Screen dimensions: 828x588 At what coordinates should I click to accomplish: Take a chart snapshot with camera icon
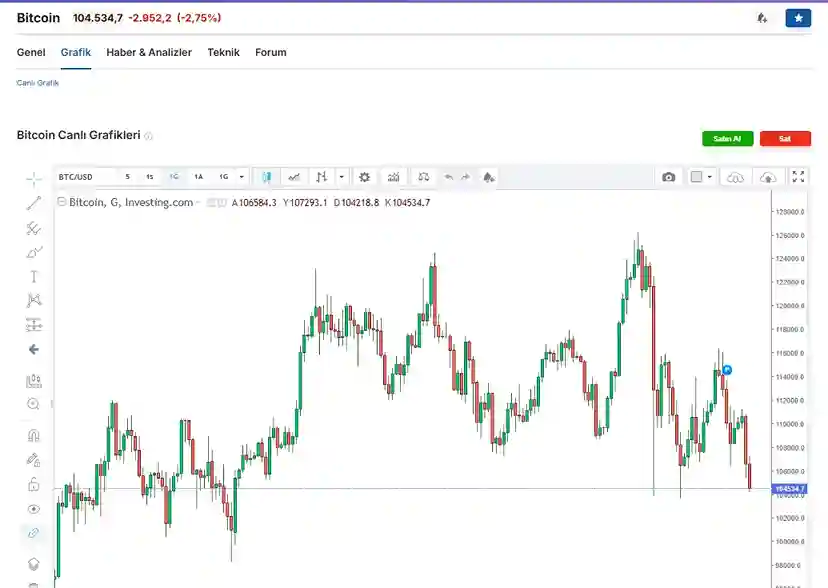tap(668, 177)
